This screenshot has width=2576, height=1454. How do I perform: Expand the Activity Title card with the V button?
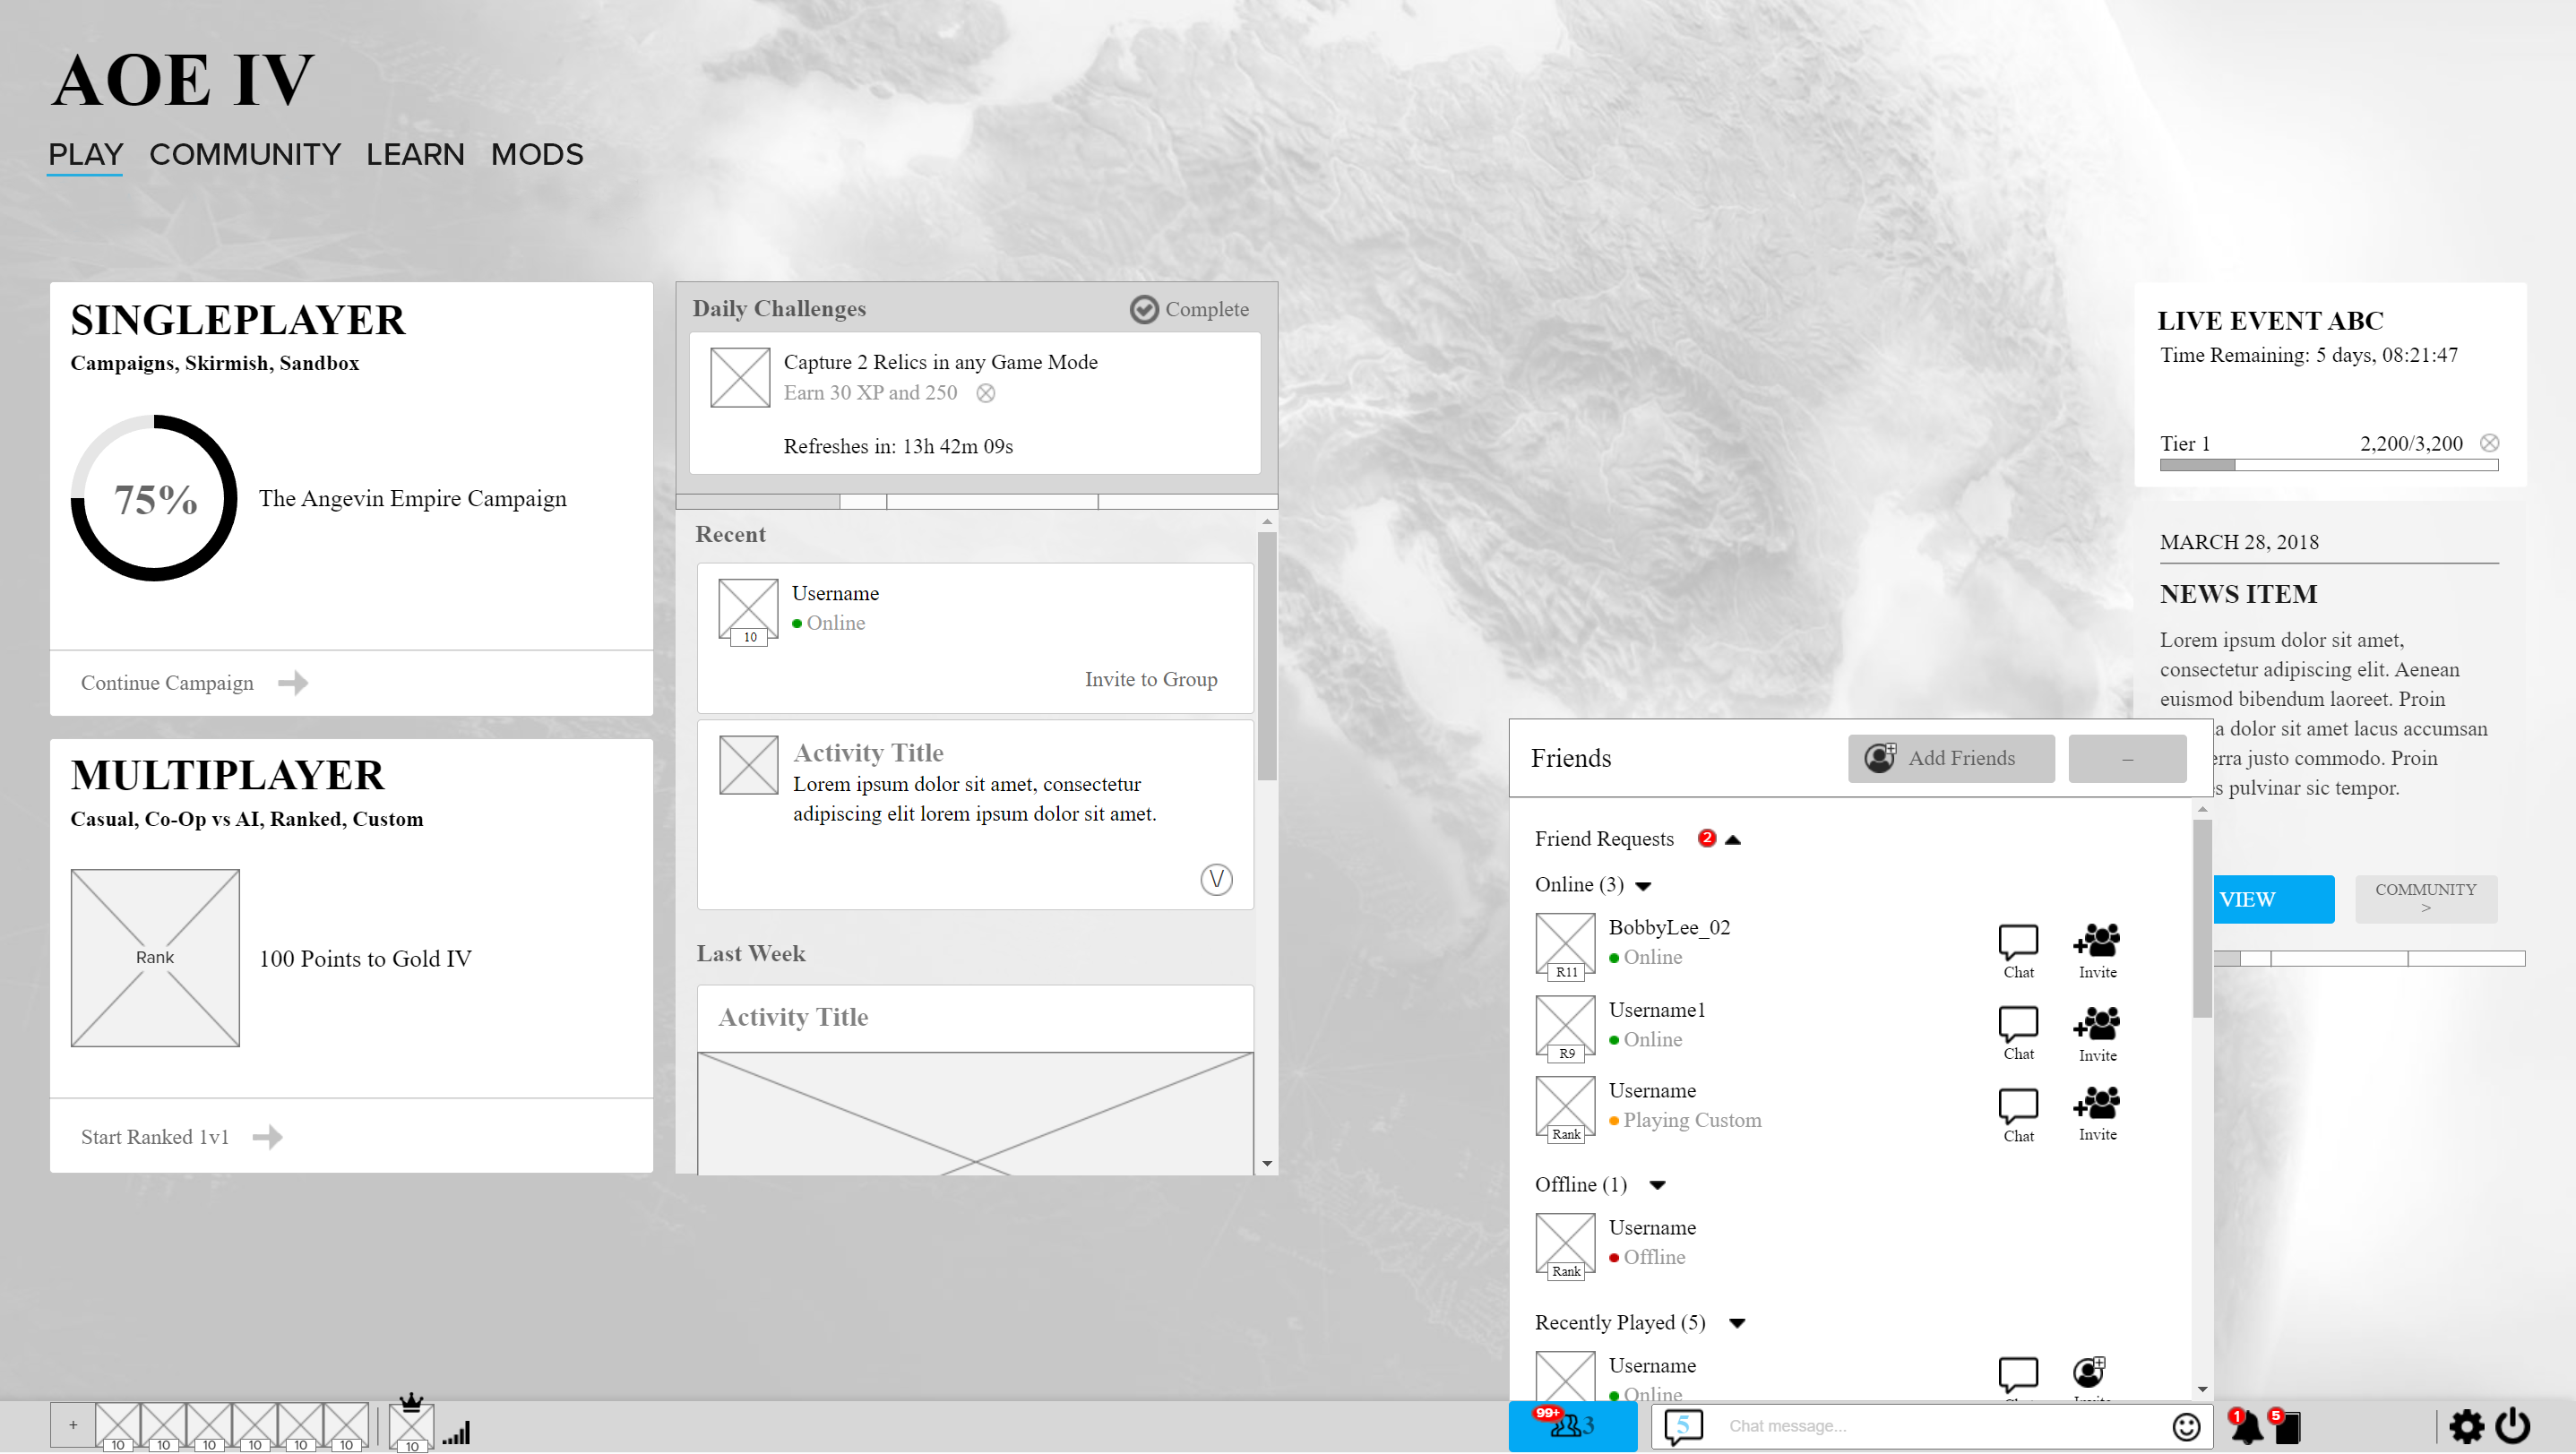click(x=1215, y=881)
